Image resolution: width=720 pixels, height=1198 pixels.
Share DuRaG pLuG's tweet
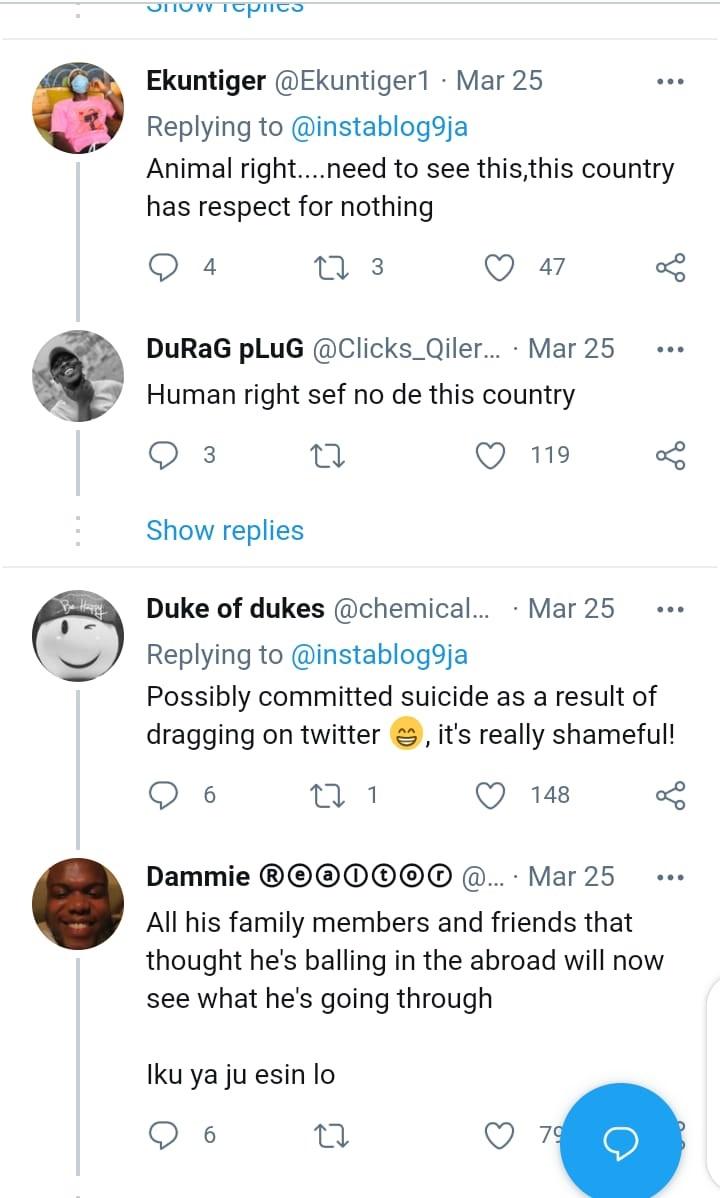click(x=670, y=455)
